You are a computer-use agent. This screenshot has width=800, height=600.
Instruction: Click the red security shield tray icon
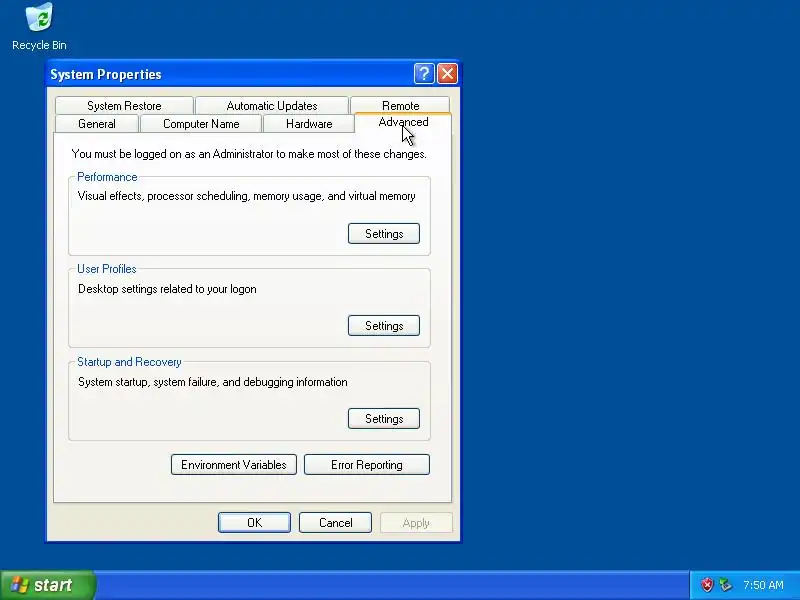point(707,585)
